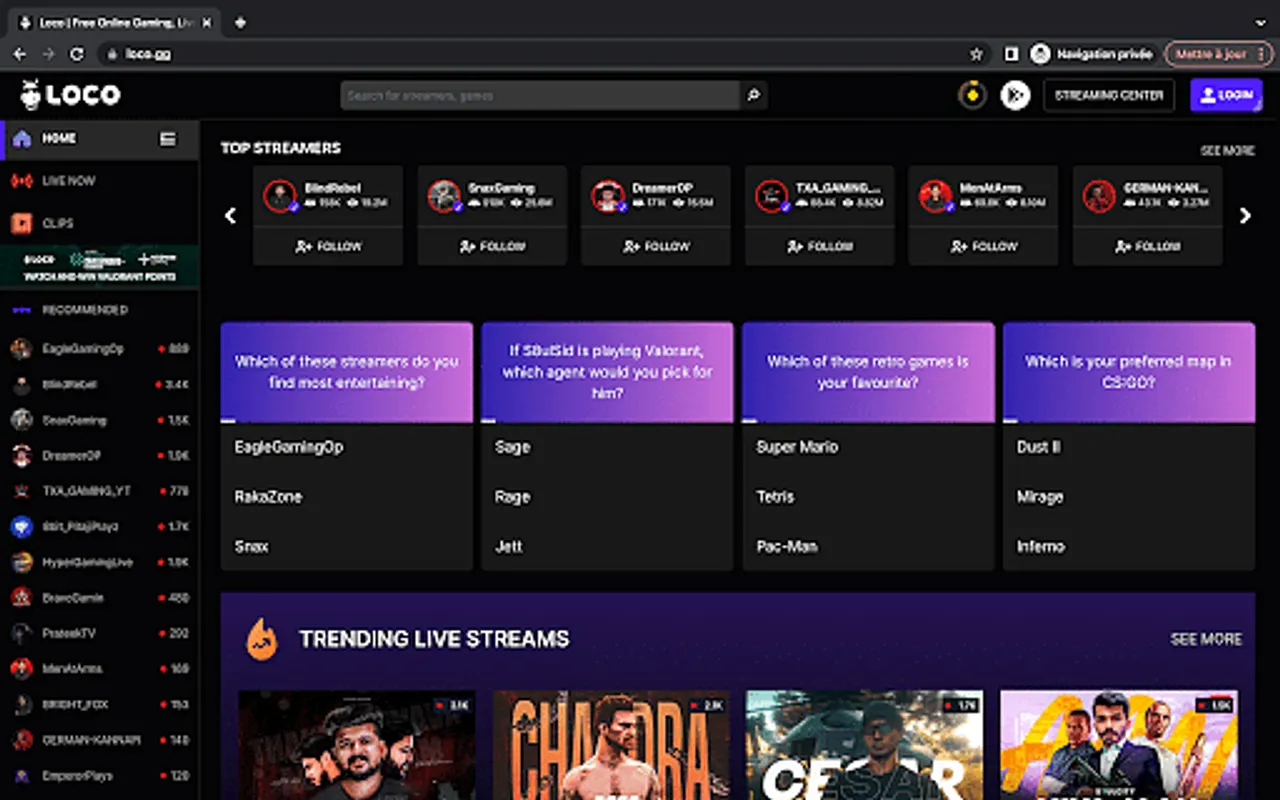Open the Streaming Center

[x=1109, y=95]
